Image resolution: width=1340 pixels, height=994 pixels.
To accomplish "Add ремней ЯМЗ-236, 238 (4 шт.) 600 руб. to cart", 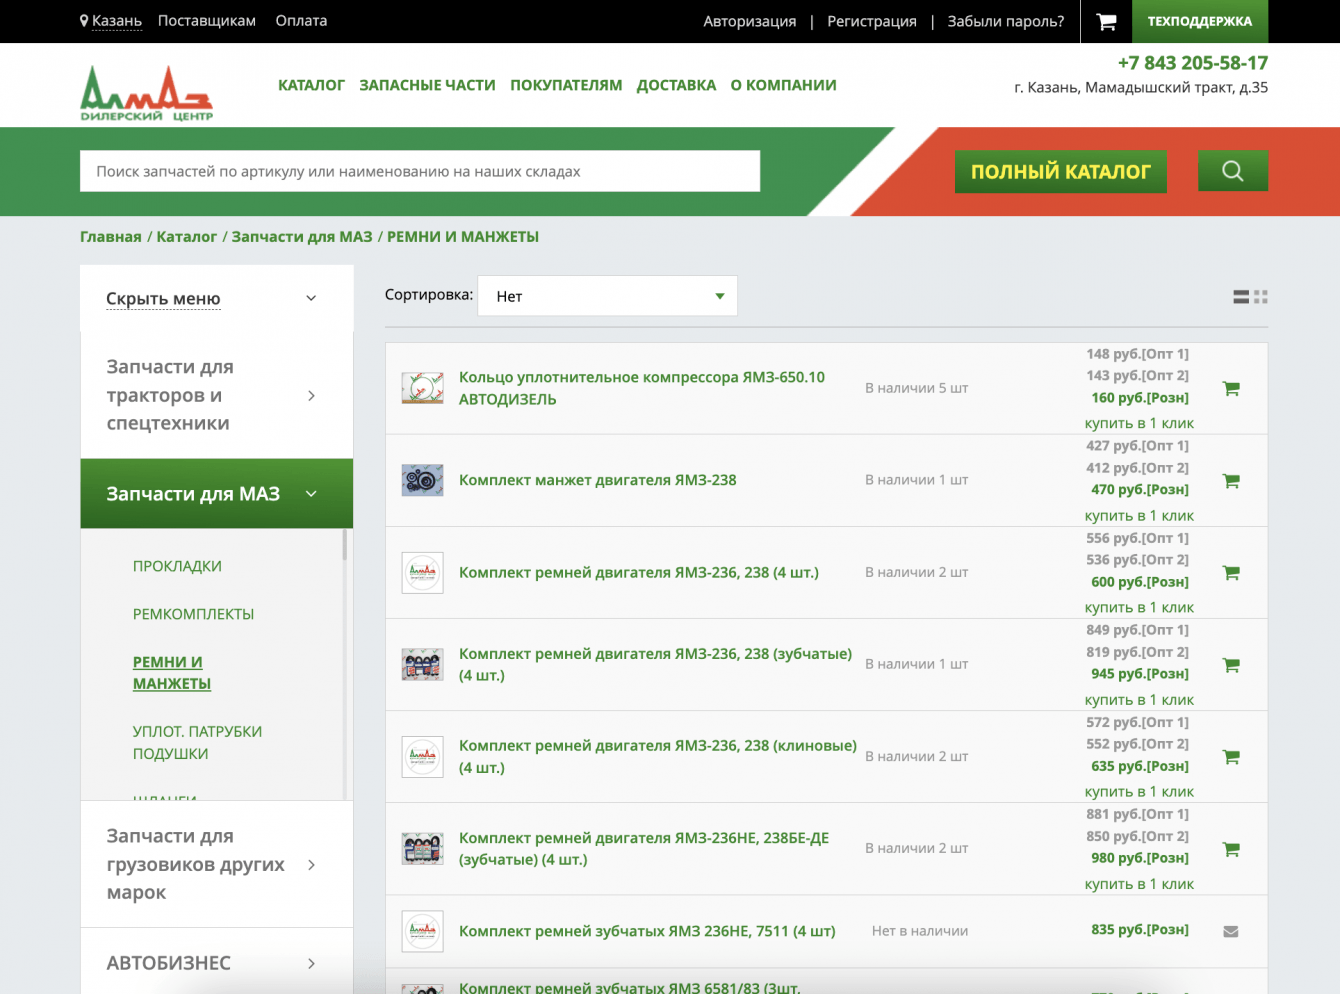I will pyautogui.click(x=1231, y=573).
